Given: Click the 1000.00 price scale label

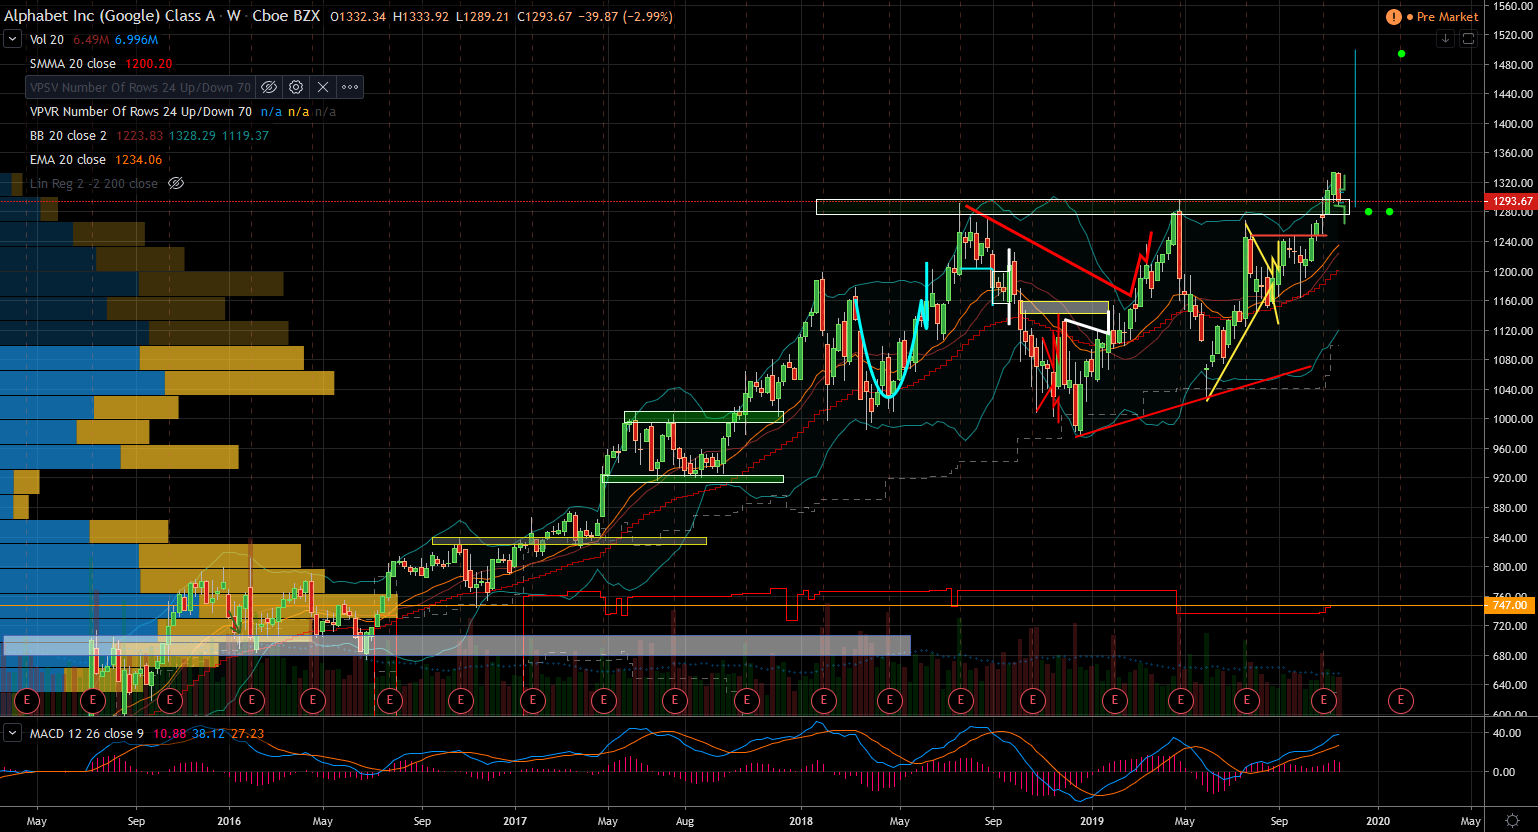Looking at the screenshot, I should coord(1513,419).
